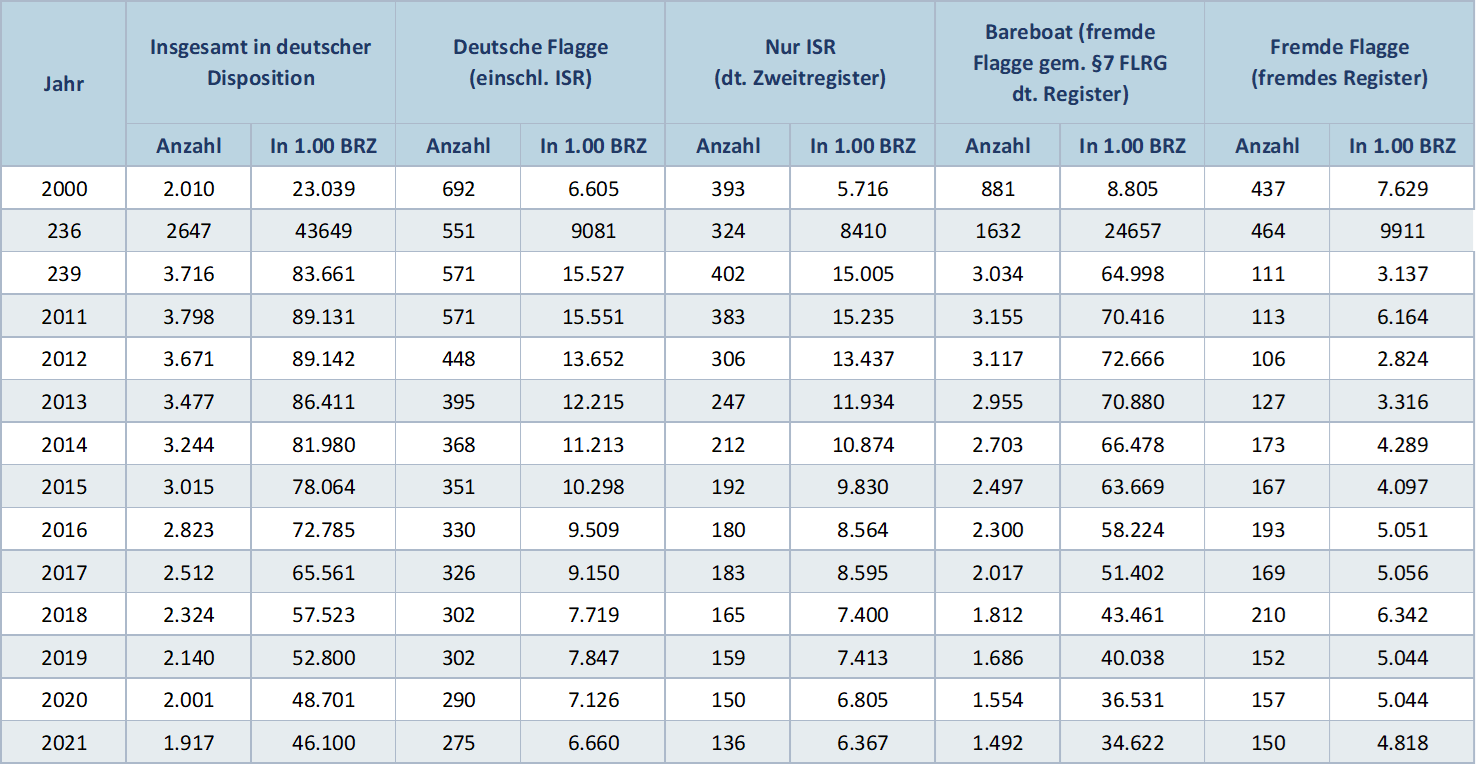Click the value "3.244" in the 2014 row
This screenshot has width=1476, height=765.
click(189, 445)
